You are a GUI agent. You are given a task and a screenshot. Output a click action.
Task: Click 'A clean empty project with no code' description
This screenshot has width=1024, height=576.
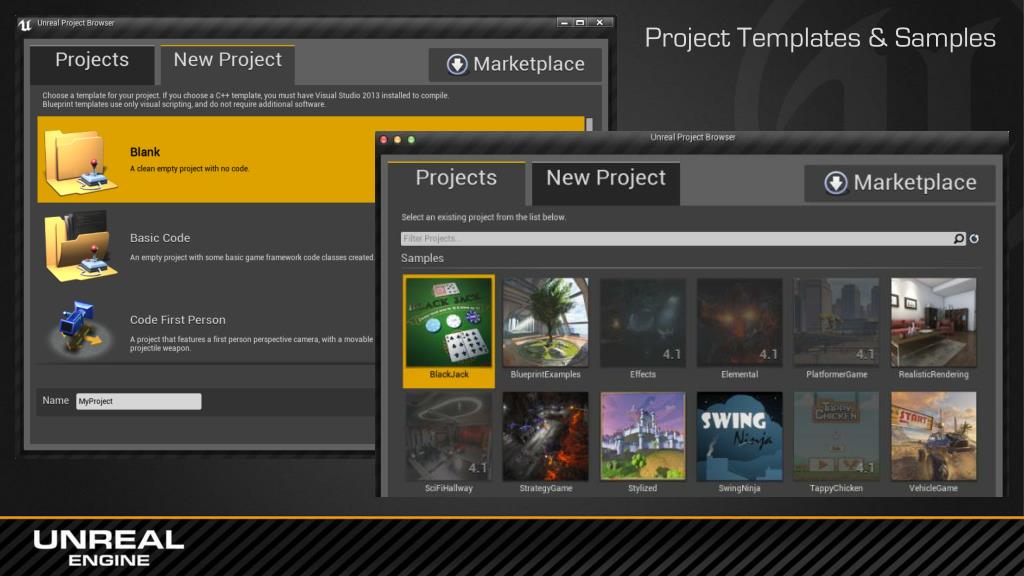tap(189, 168)
